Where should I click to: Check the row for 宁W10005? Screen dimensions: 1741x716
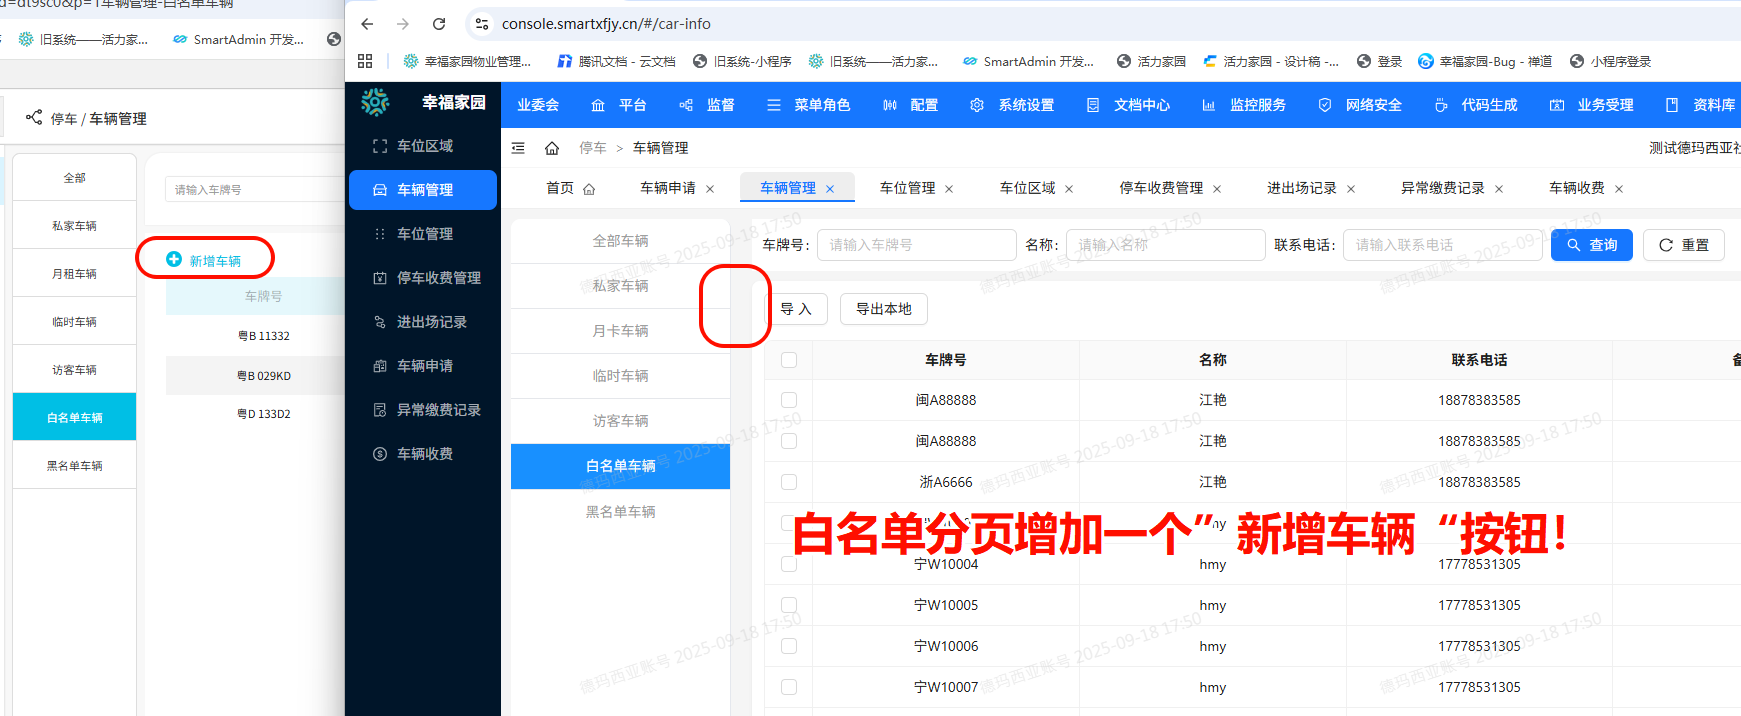789,605
